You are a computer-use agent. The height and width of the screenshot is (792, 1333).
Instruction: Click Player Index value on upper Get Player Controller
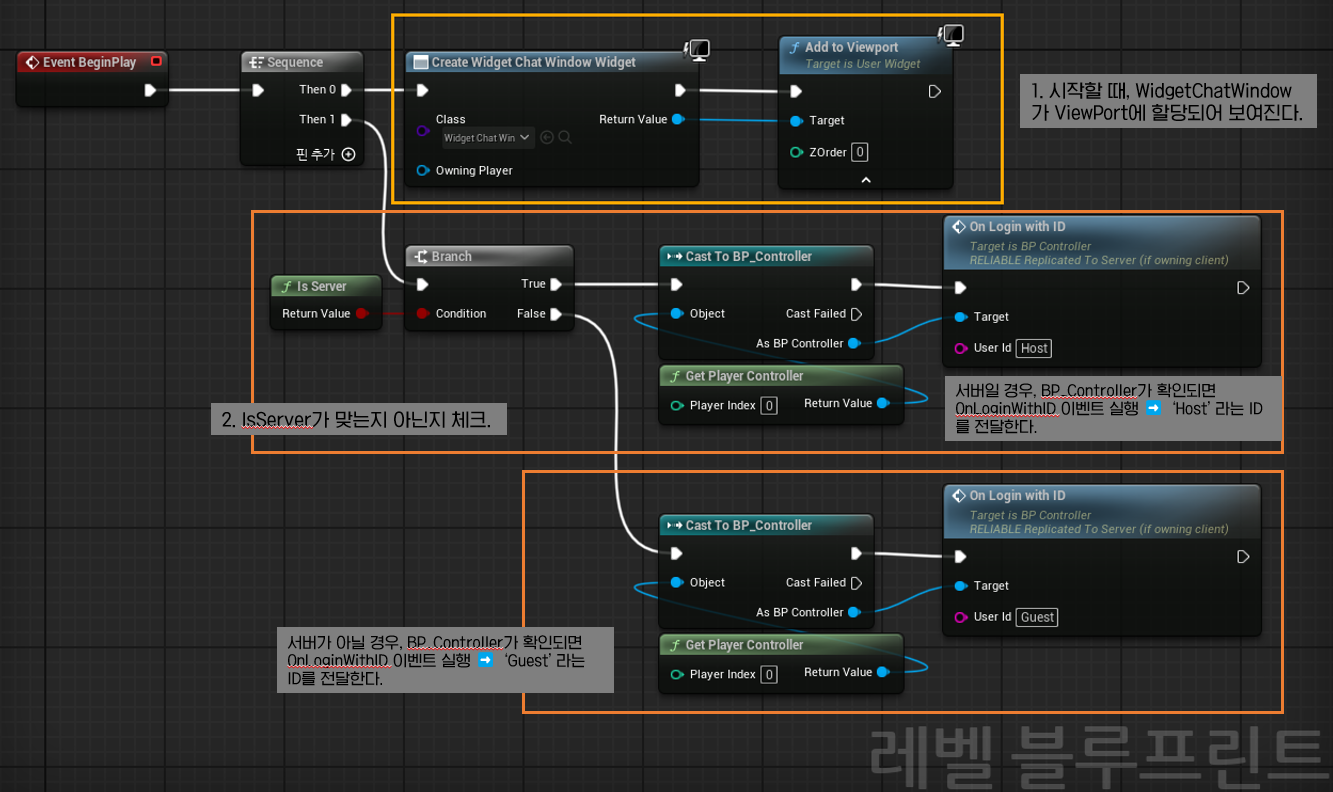pos(769,405)
